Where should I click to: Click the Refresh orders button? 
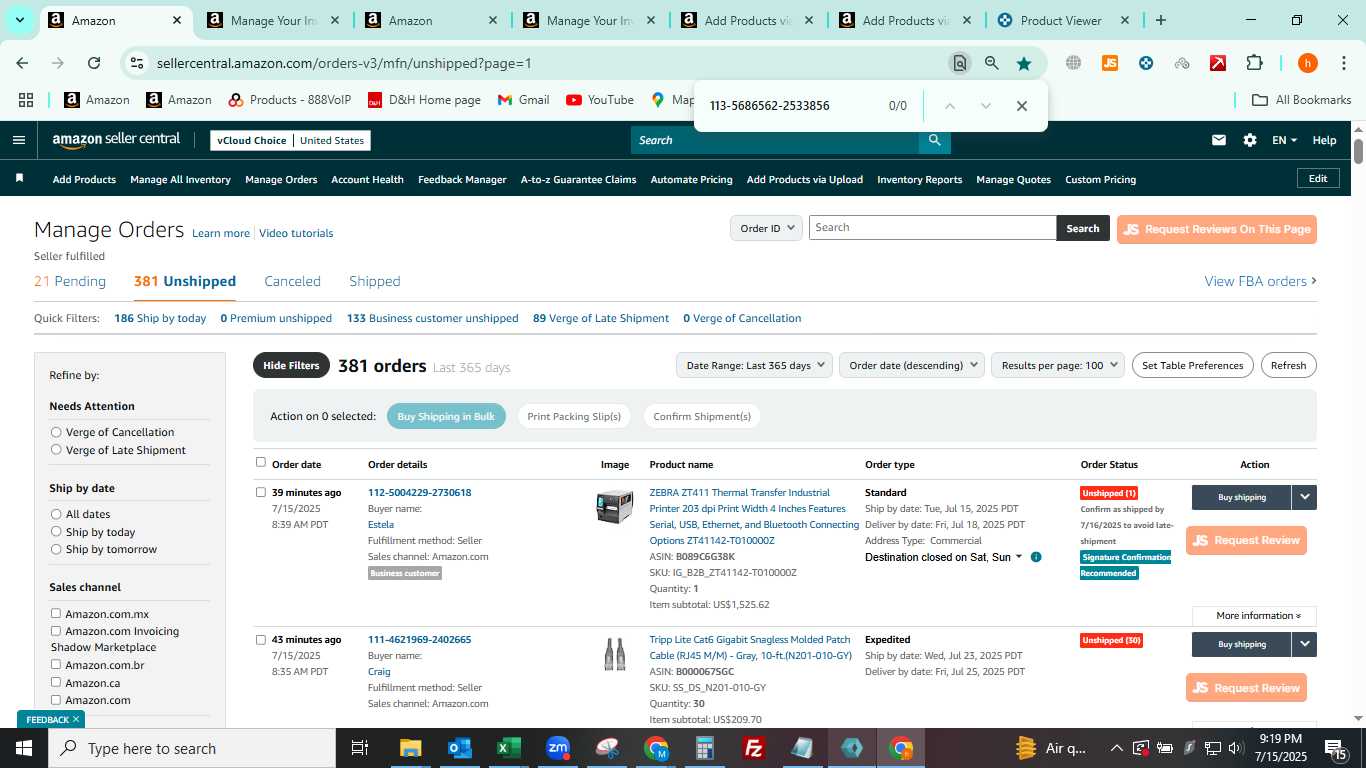[1288, 365]
